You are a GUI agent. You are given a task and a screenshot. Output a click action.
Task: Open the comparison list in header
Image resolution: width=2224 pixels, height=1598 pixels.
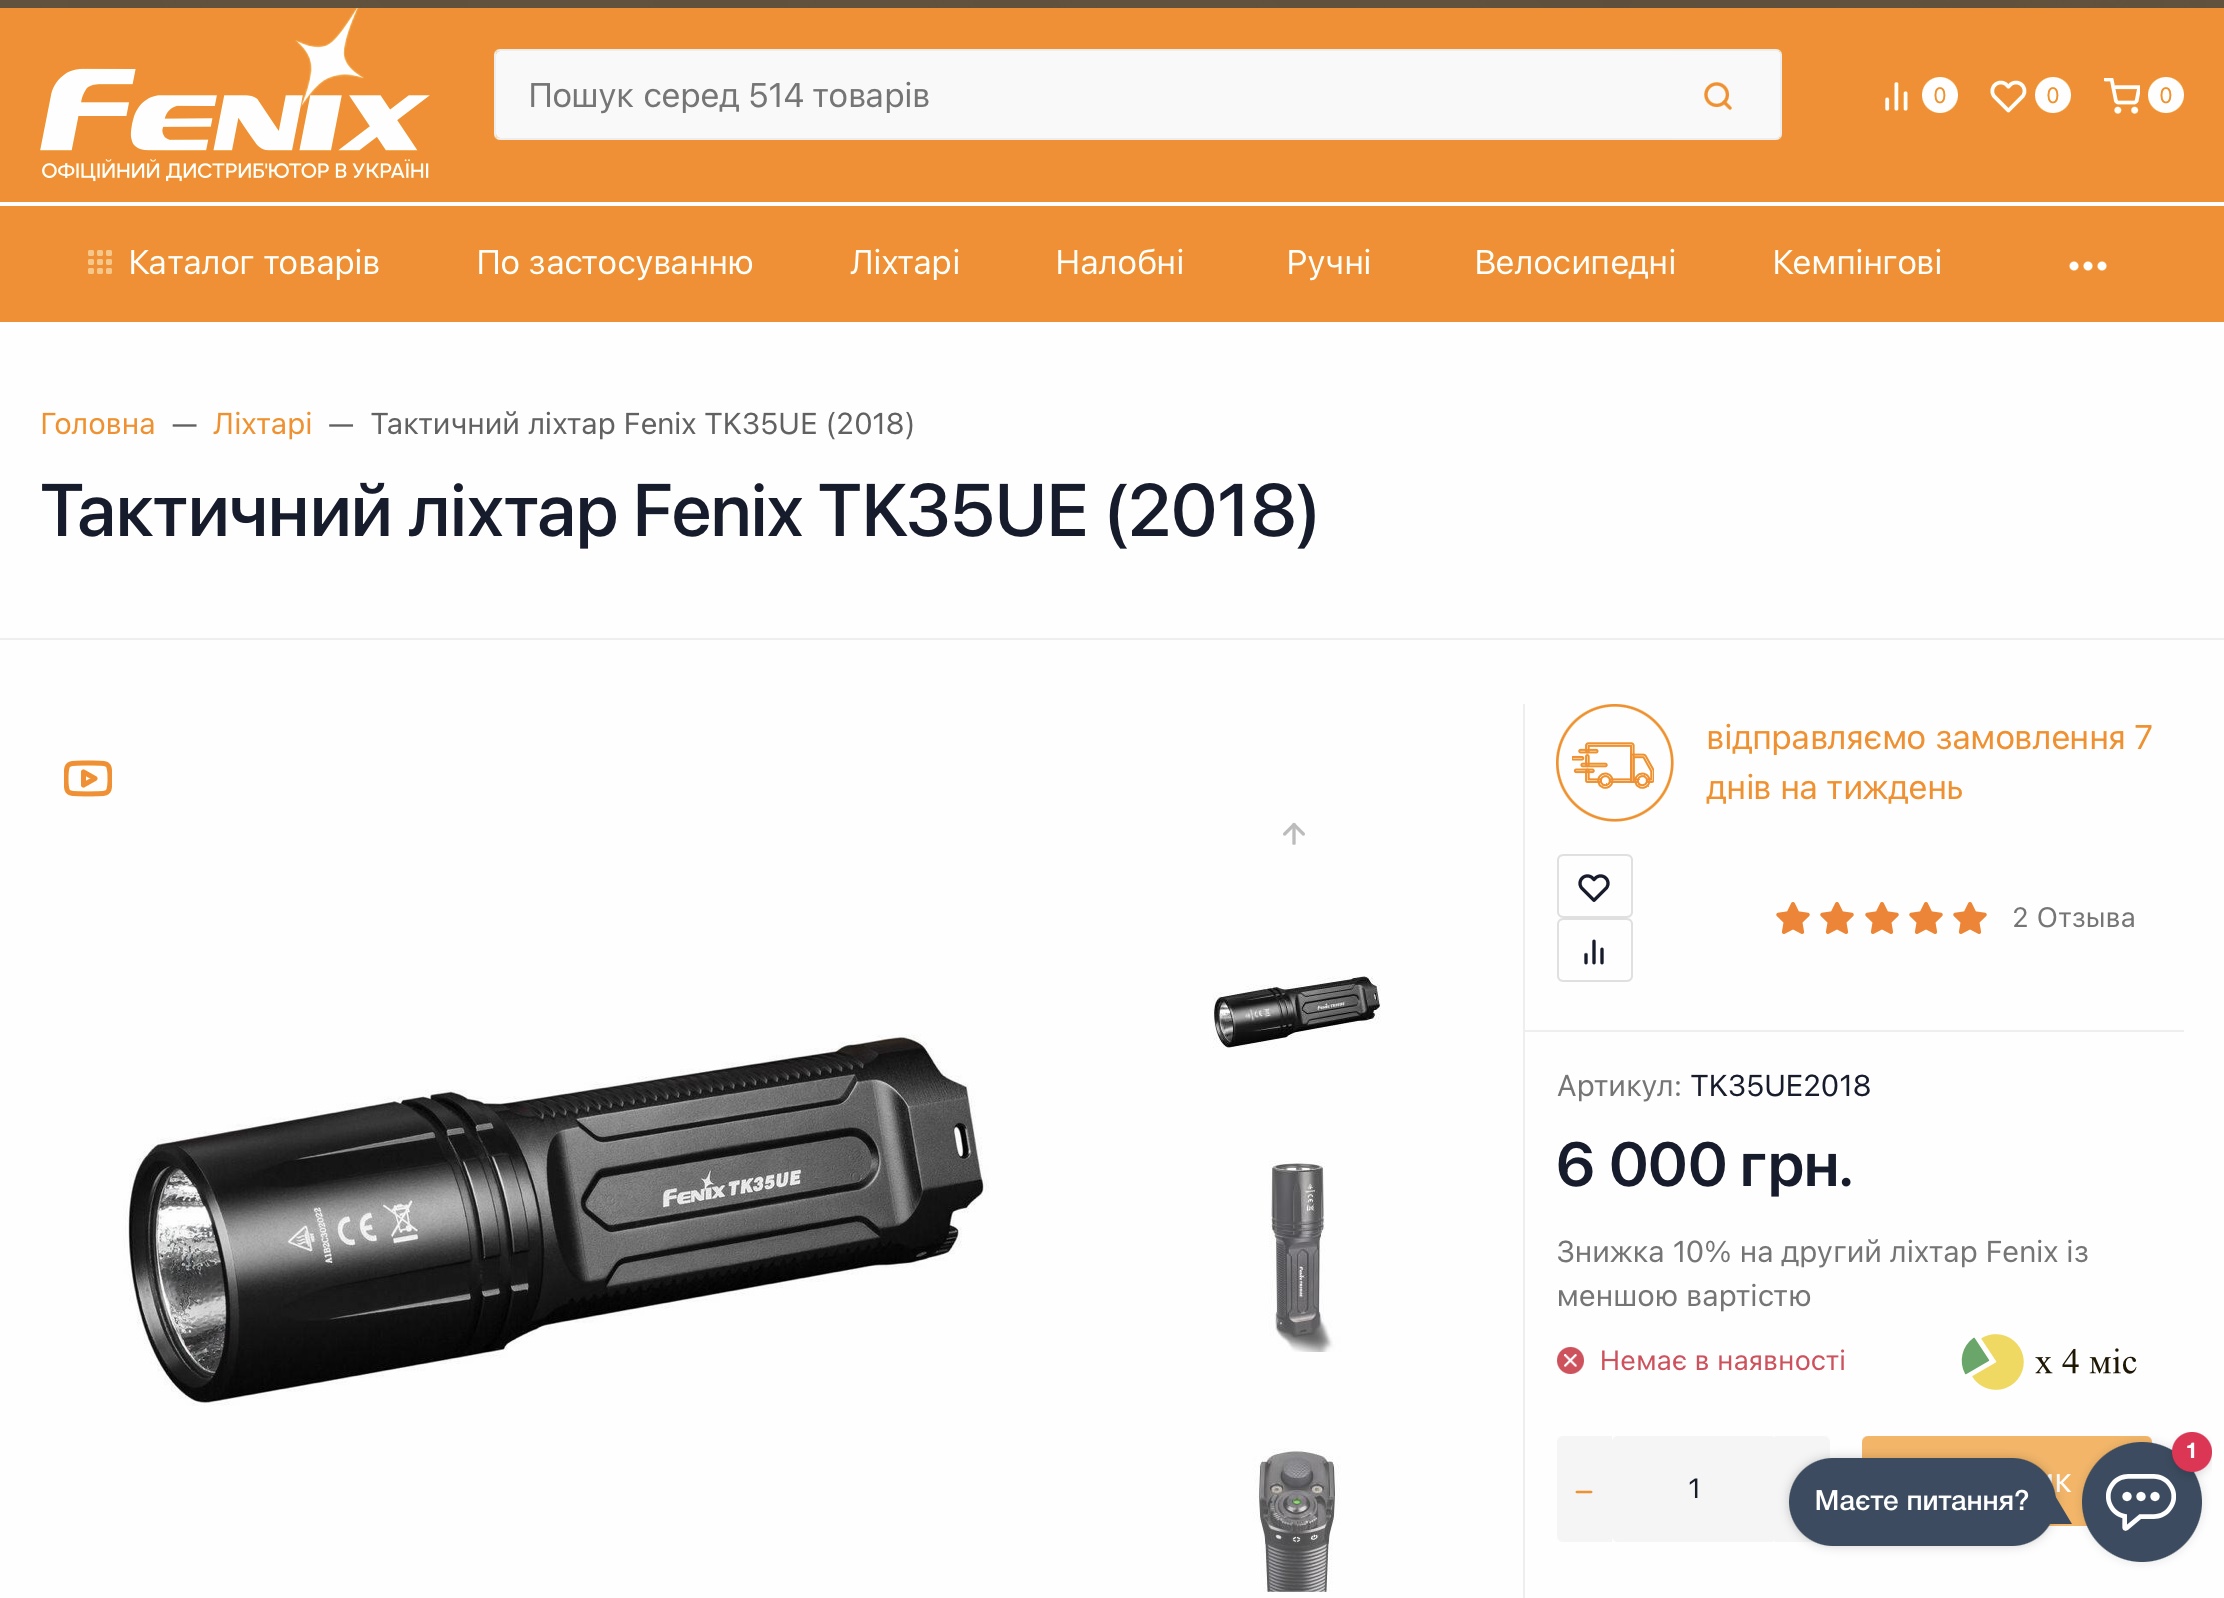coord(1896,96)
